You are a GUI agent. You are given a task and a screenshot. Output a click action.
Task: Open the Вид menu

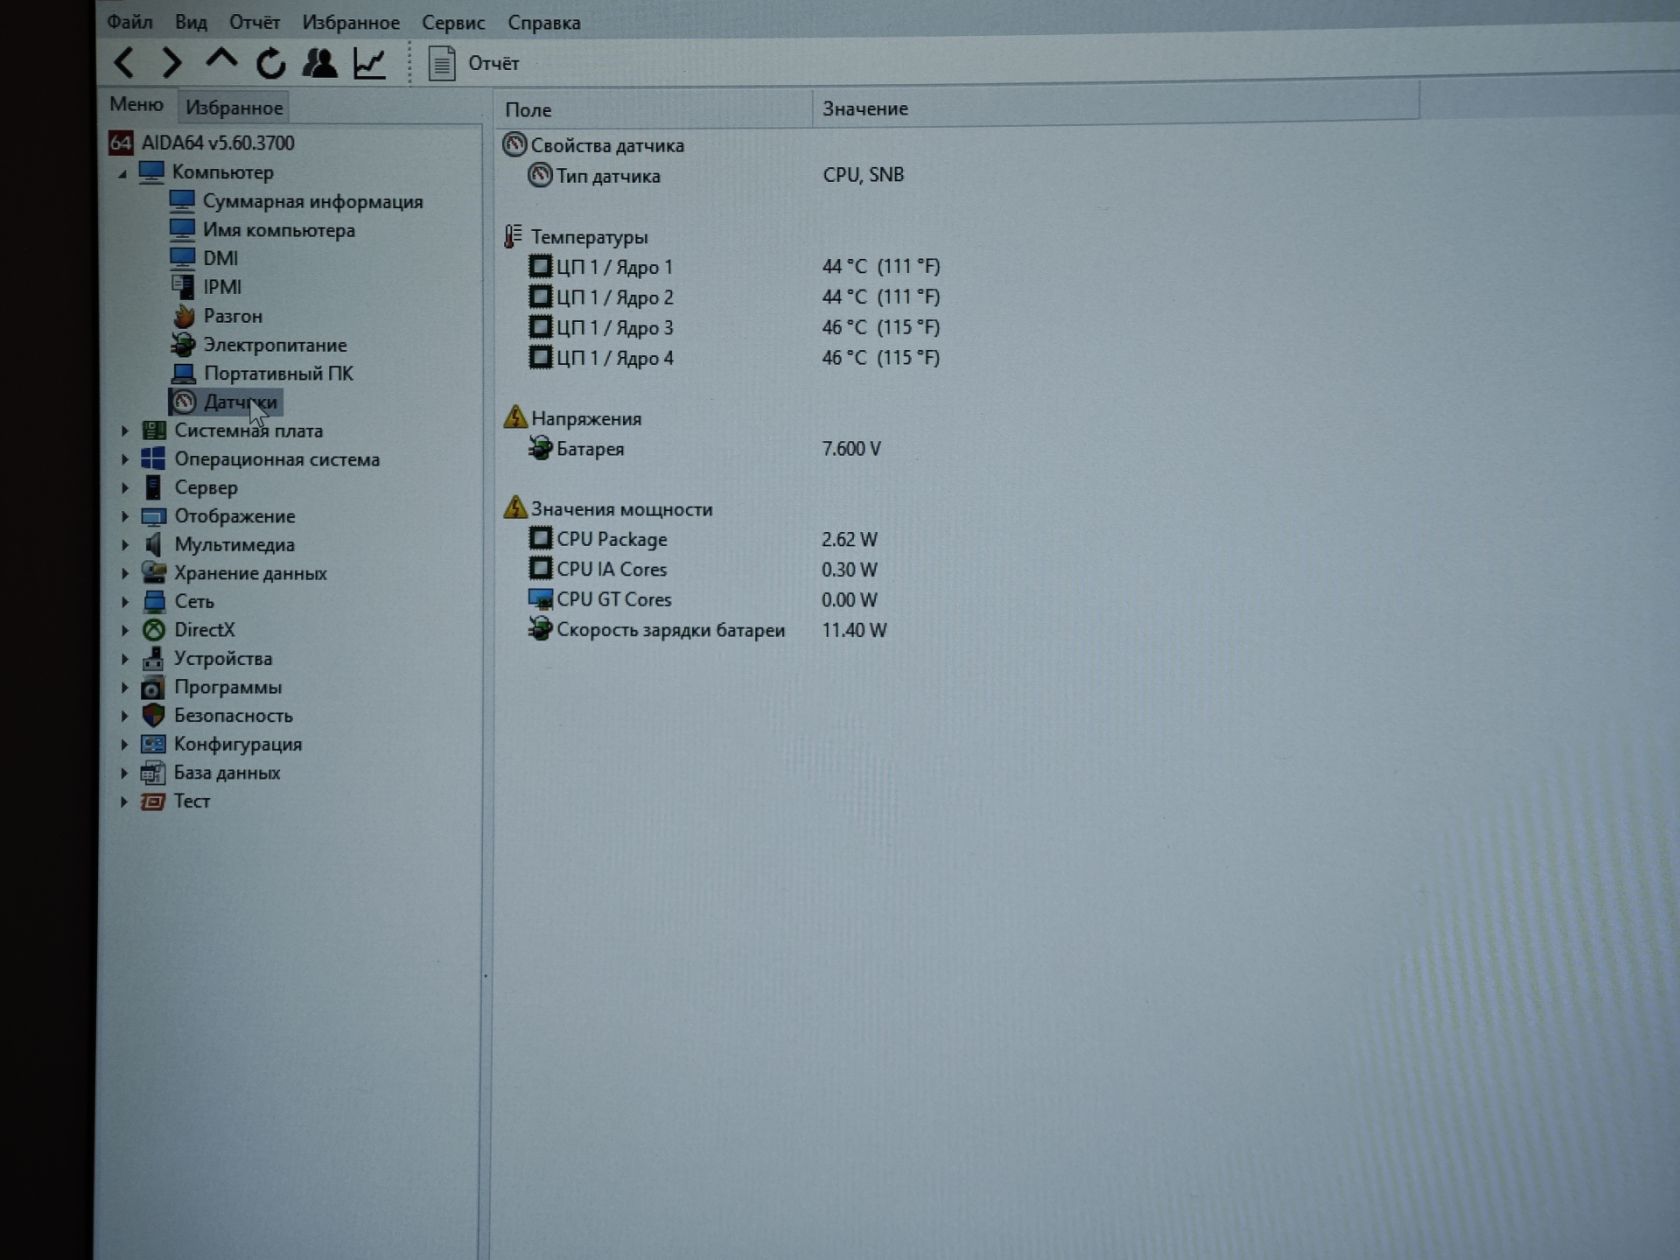pyautogui.click(x=191, y=21)
